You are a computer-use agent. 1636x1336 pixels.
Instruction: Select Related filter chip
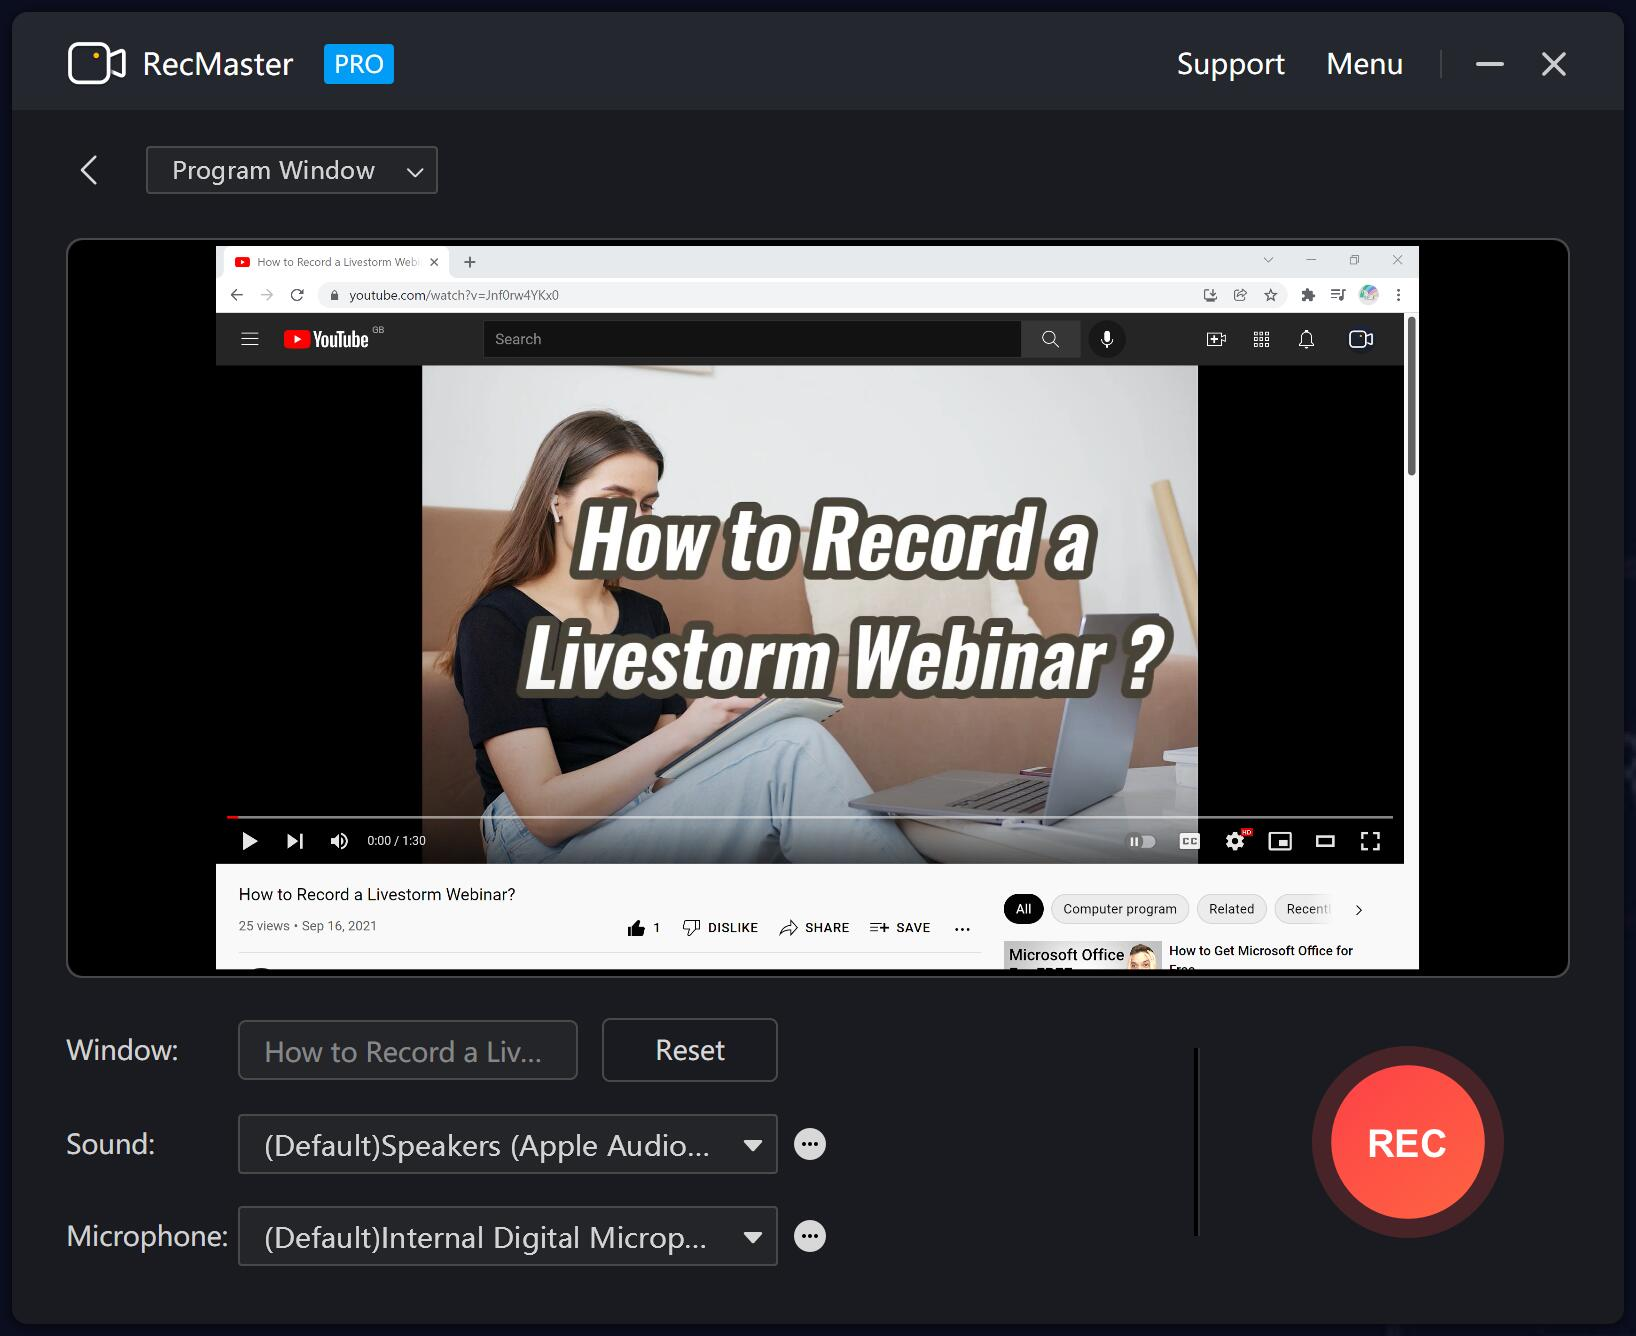click(x=1231, y=909)
